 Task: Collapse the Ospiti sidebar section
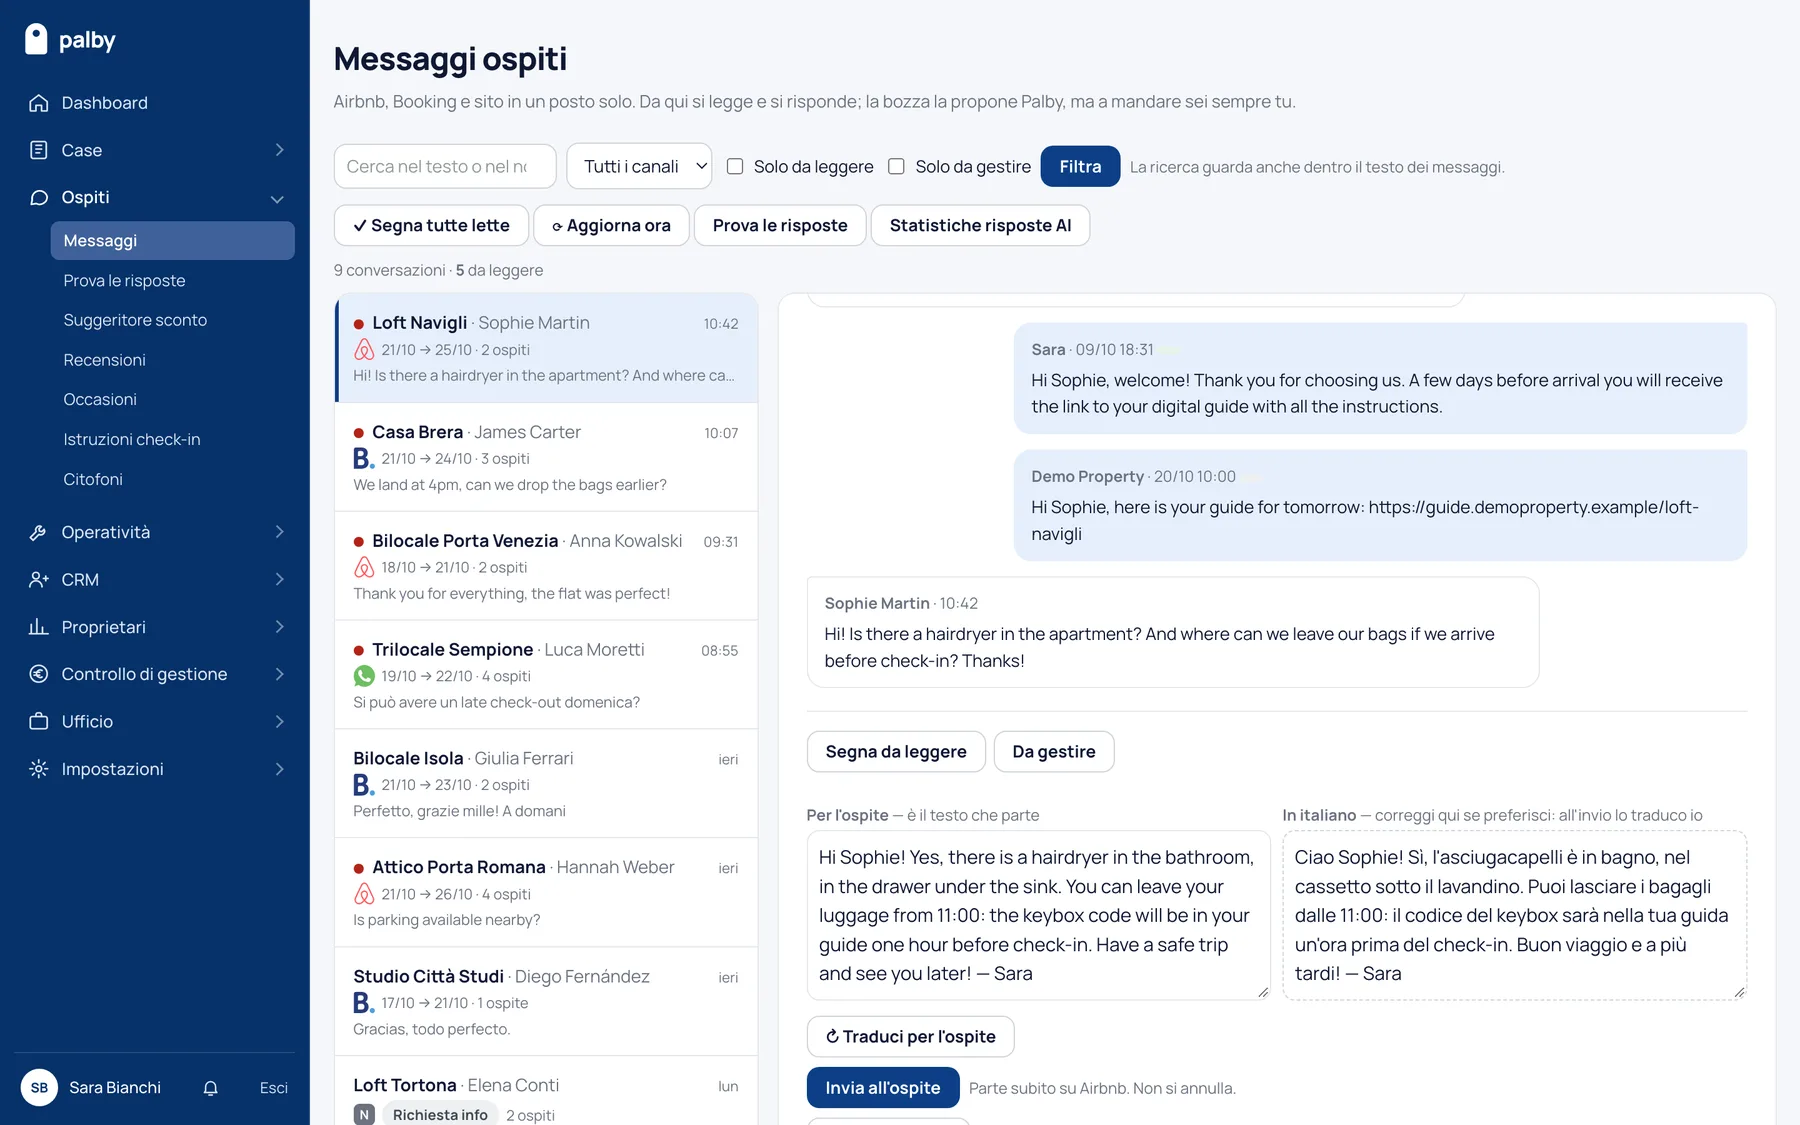point(277,198)
